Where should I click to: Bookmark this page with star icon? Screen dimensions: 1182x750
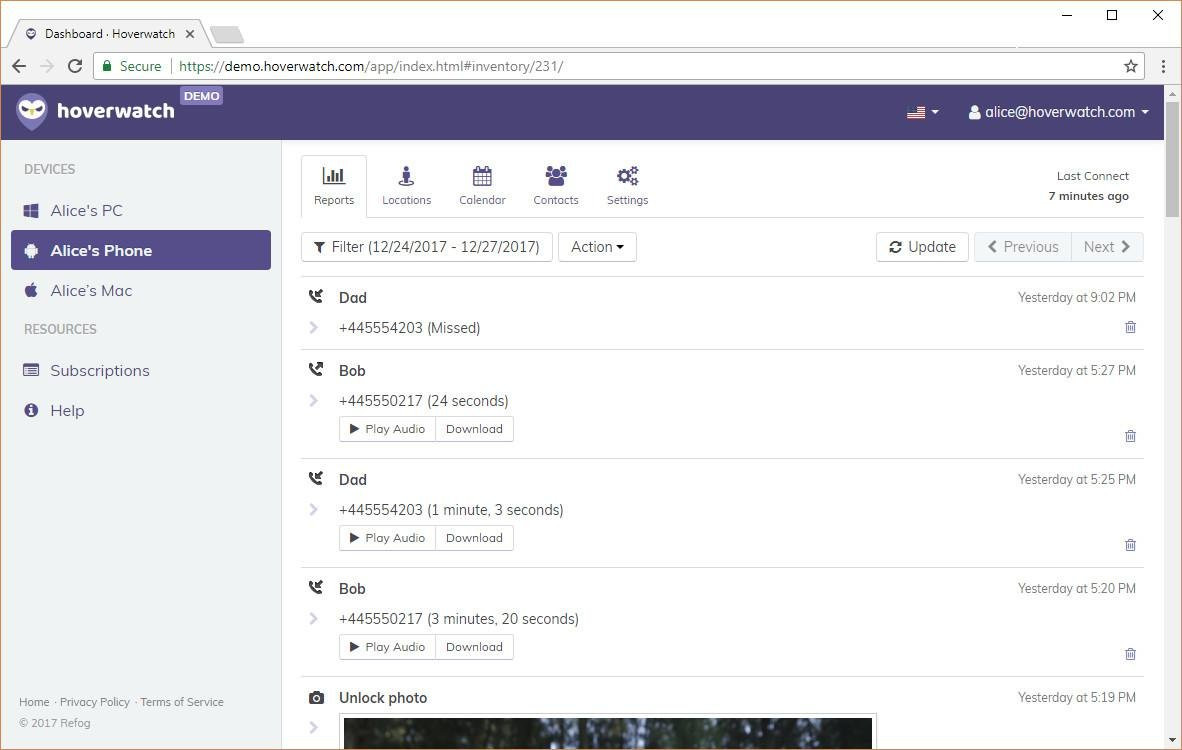[x=1131, y=66]
